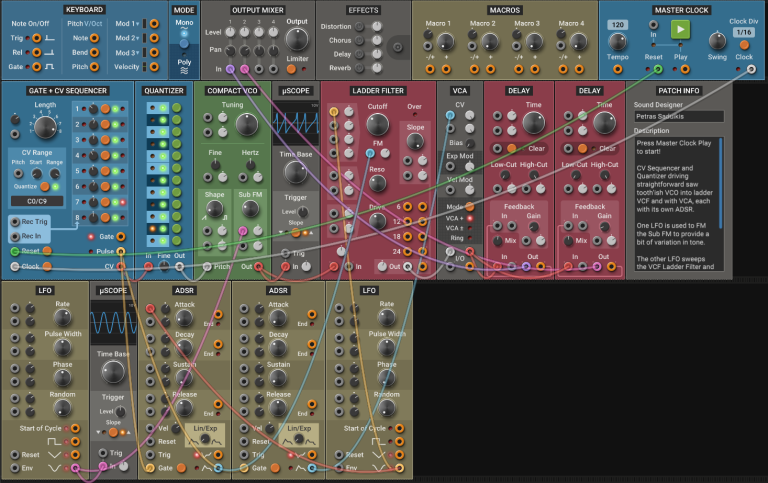The height and width of the screenshot is (483, 768).
Task: Click the Clear button on the first Delay
Action: (x=512, y=148)
